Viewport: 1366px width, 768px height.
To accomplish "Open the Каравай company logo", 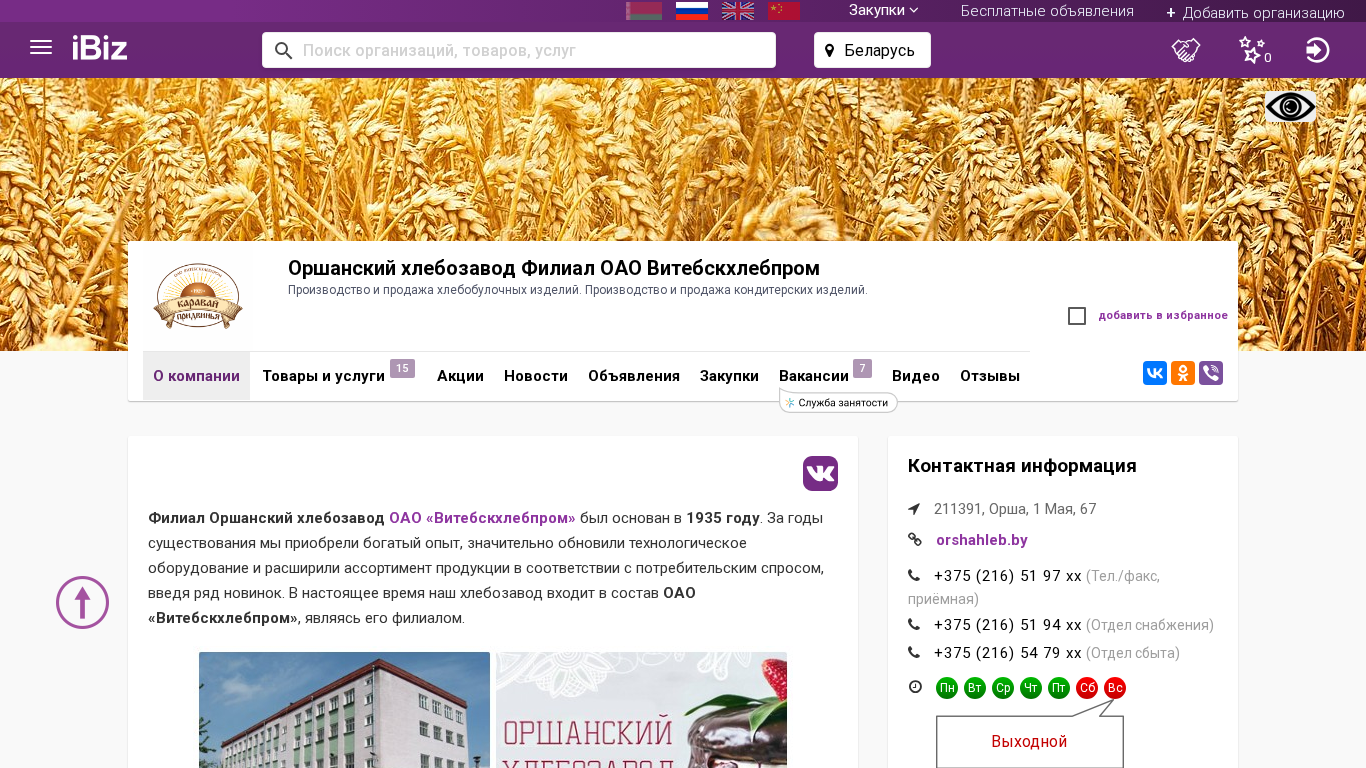I will pos(198,297).
